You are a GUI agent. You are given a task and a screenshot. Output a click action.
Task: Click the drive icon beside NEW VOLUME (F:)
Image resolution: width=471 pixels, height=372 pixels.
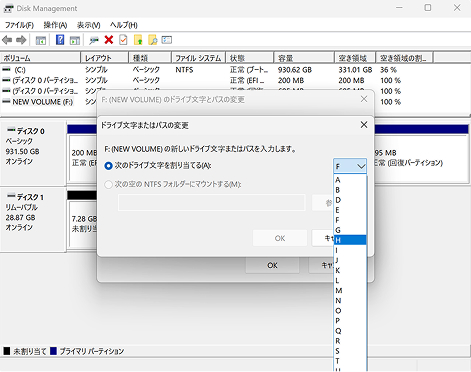(6, 101)
